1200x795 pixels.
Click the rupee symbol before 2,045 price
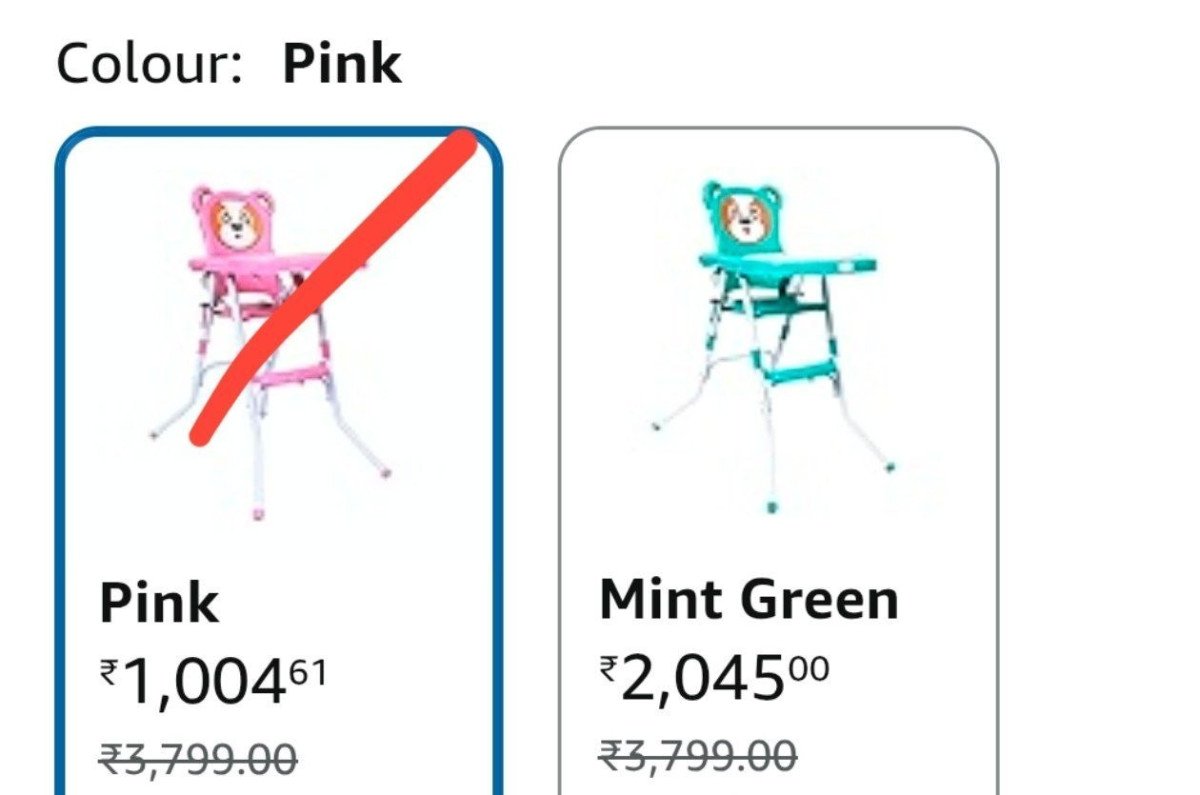[x=609, y=669]
